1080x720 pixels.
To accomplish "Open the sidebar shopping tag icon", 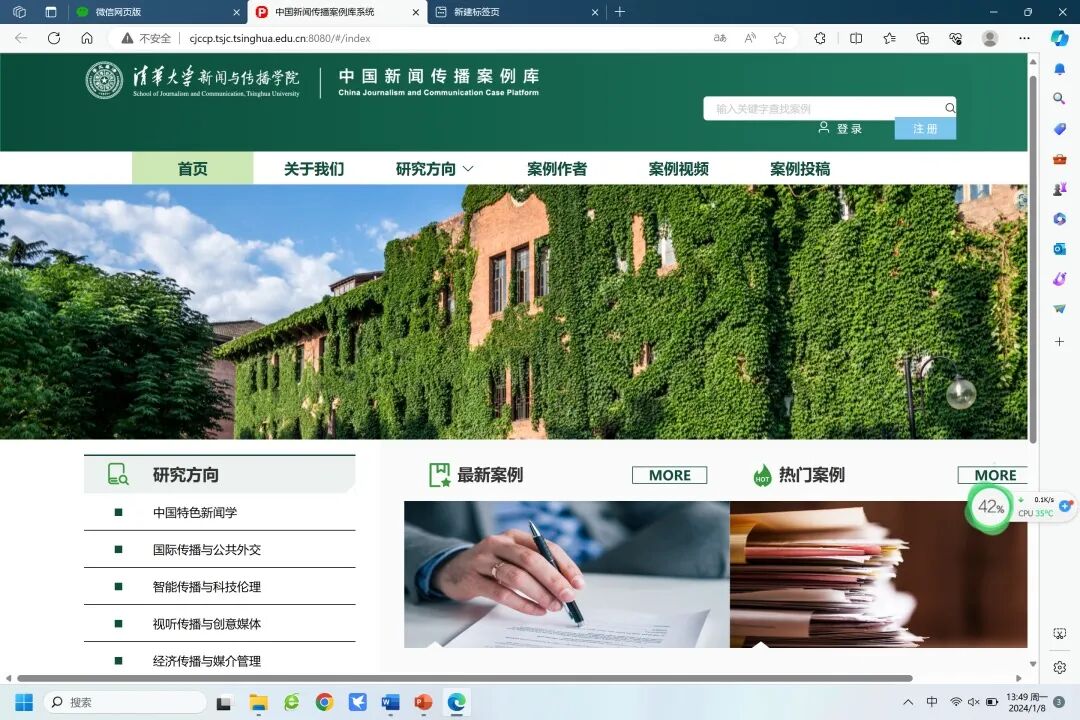I will pyautogui.click(x=1059, y=129).
